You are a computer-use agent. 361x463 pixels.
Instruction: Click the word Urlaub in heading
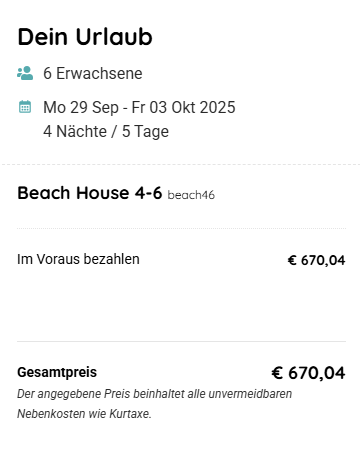coord(114,37)
